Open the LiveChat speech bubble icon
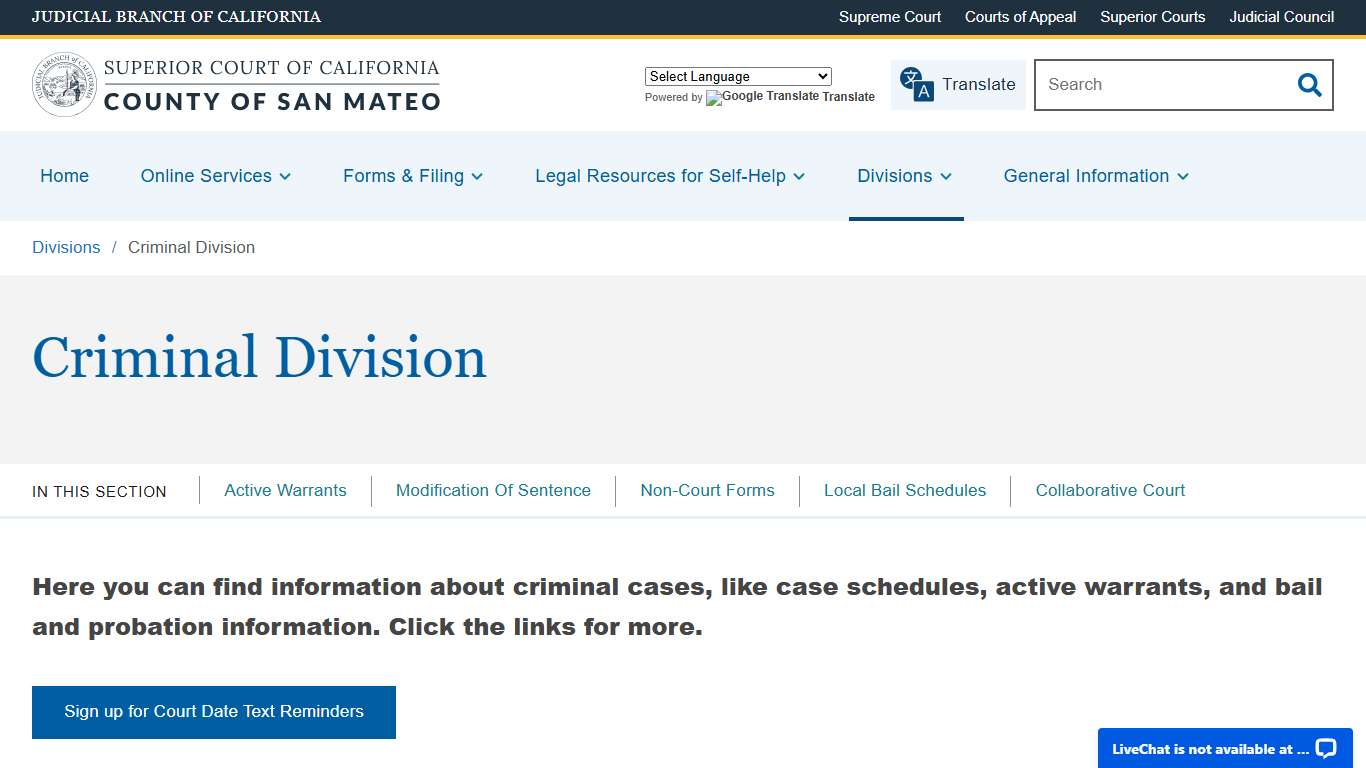The image size is (1366, 768). pos(1325,748)
